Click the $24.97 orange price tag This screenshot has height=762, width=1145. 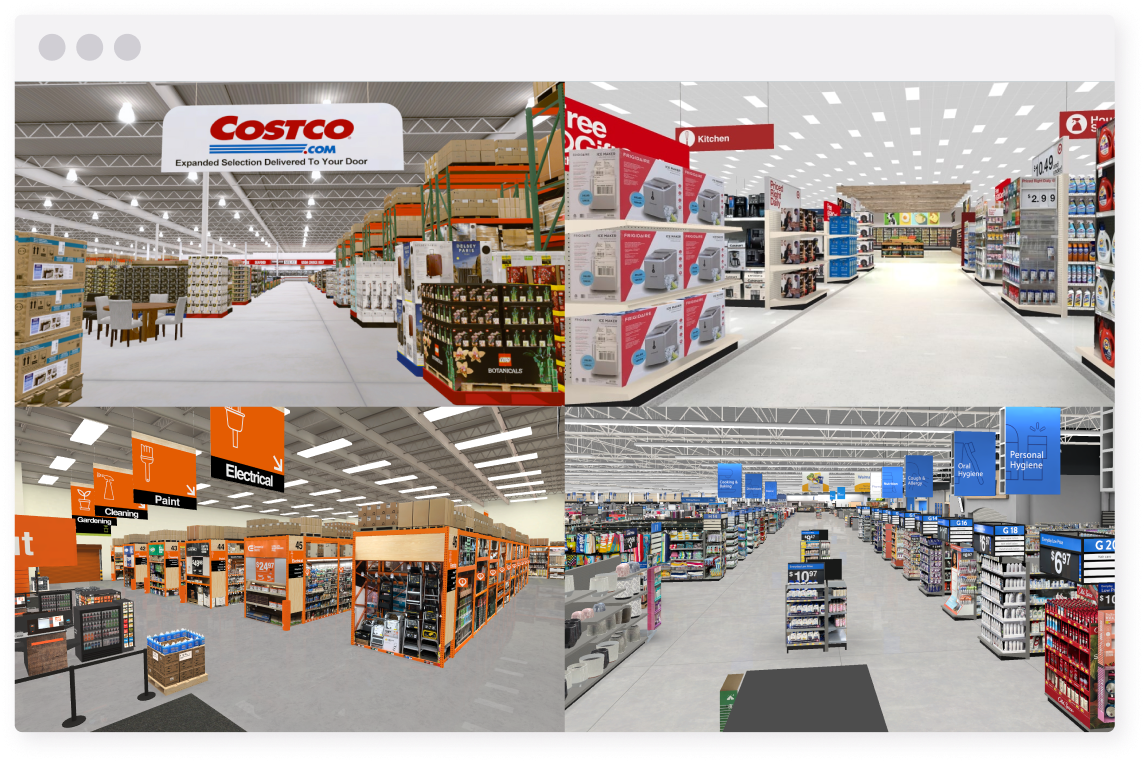[264, 567]
